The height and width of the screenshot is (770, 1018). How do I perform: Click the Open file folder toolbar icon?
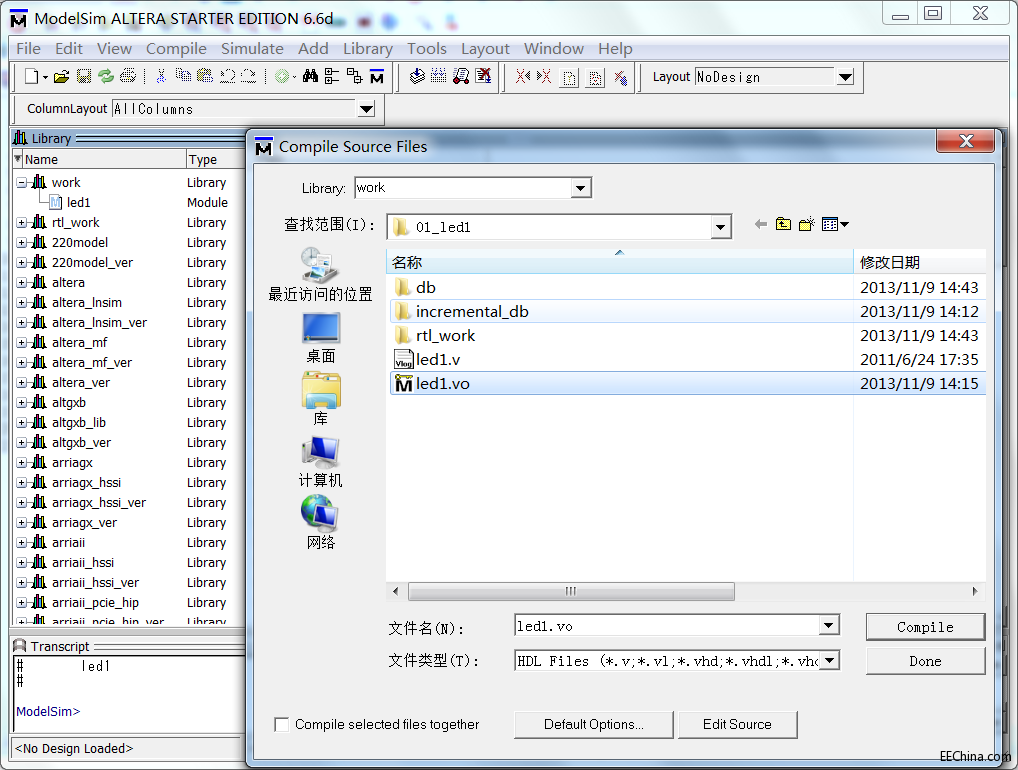[x=61, y=77]
